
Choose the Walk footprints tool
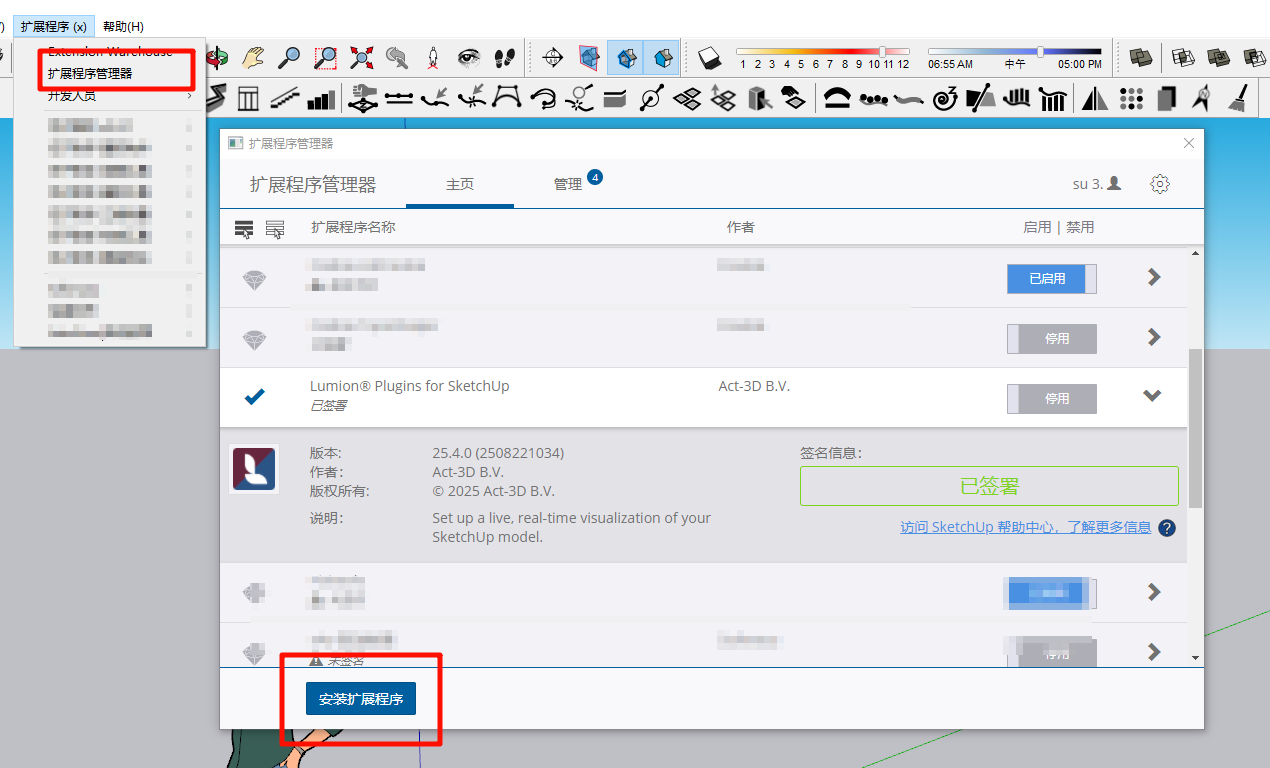[505, 58]
